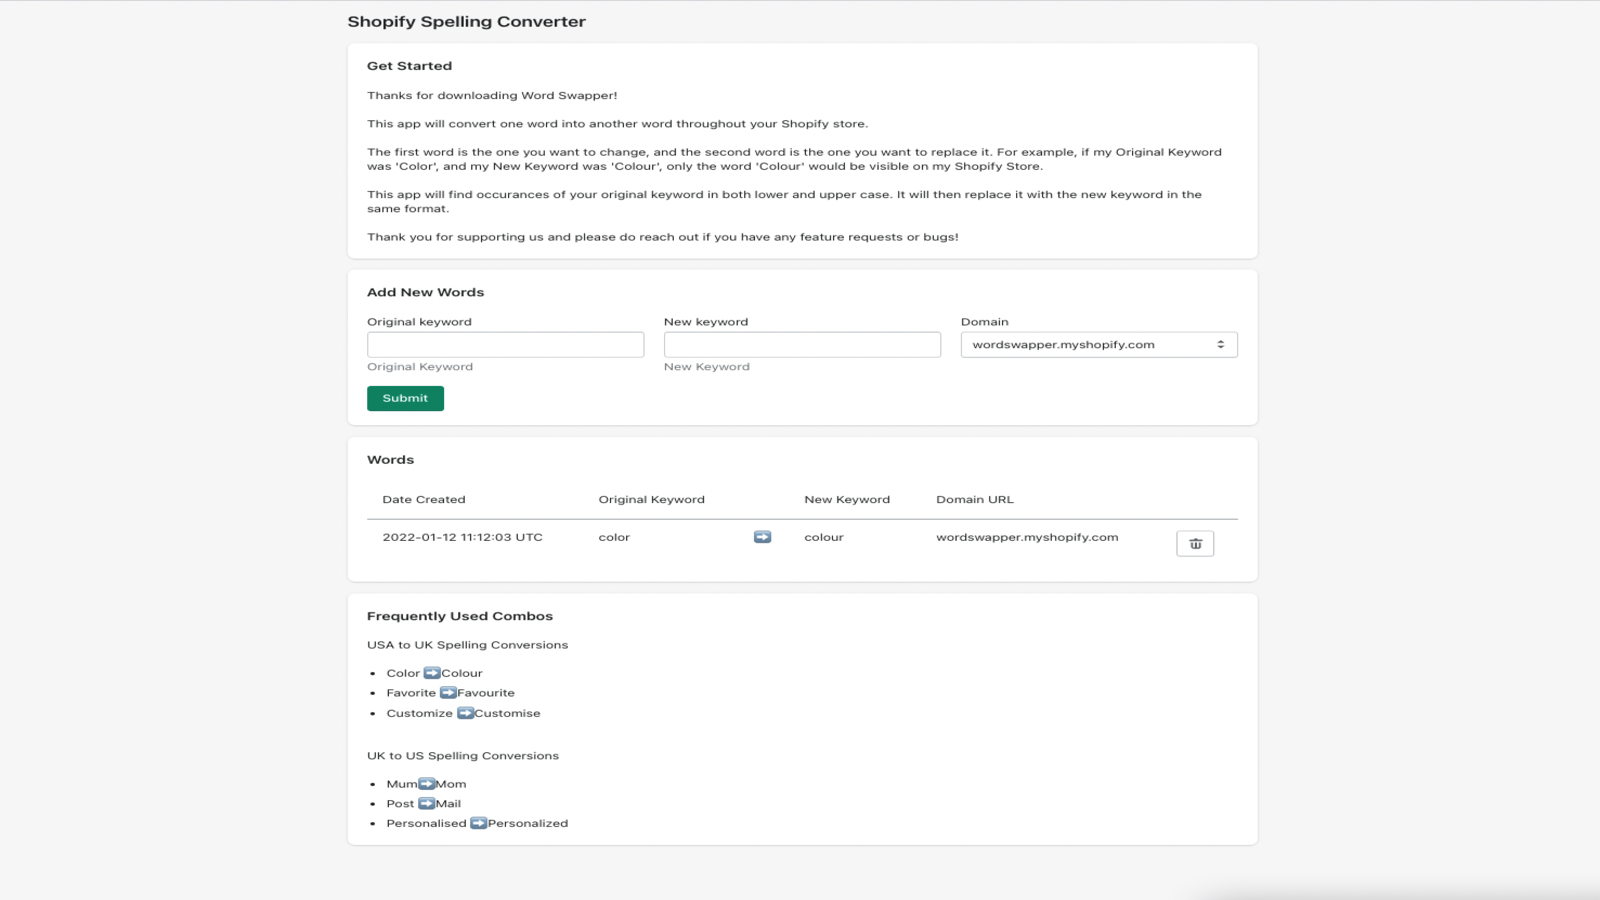
Task: Select the Domain URL column header
Action: click(975, 499)
